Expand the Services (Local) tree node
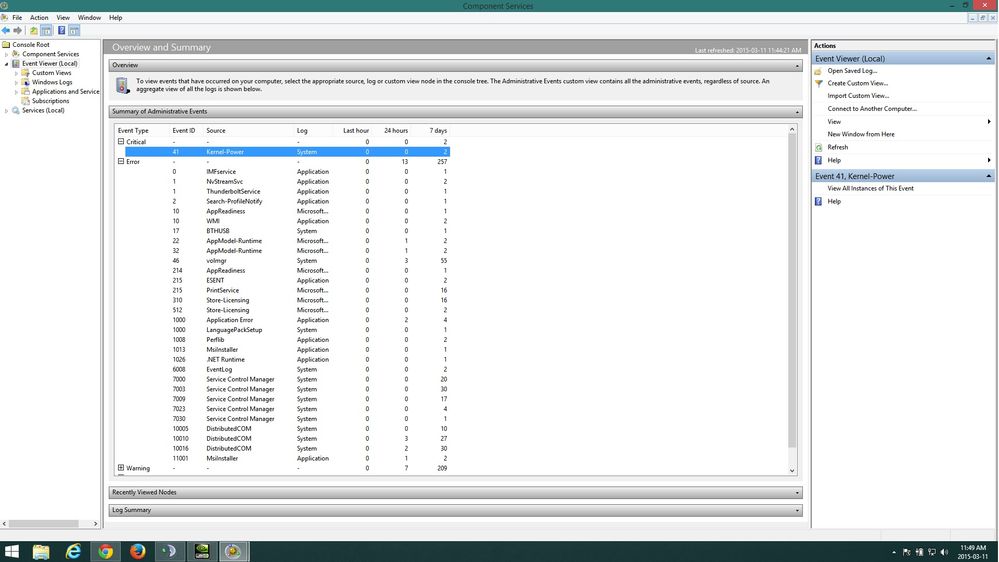The image size is (999, 562). pyautogui.click(x=6, y=110)
